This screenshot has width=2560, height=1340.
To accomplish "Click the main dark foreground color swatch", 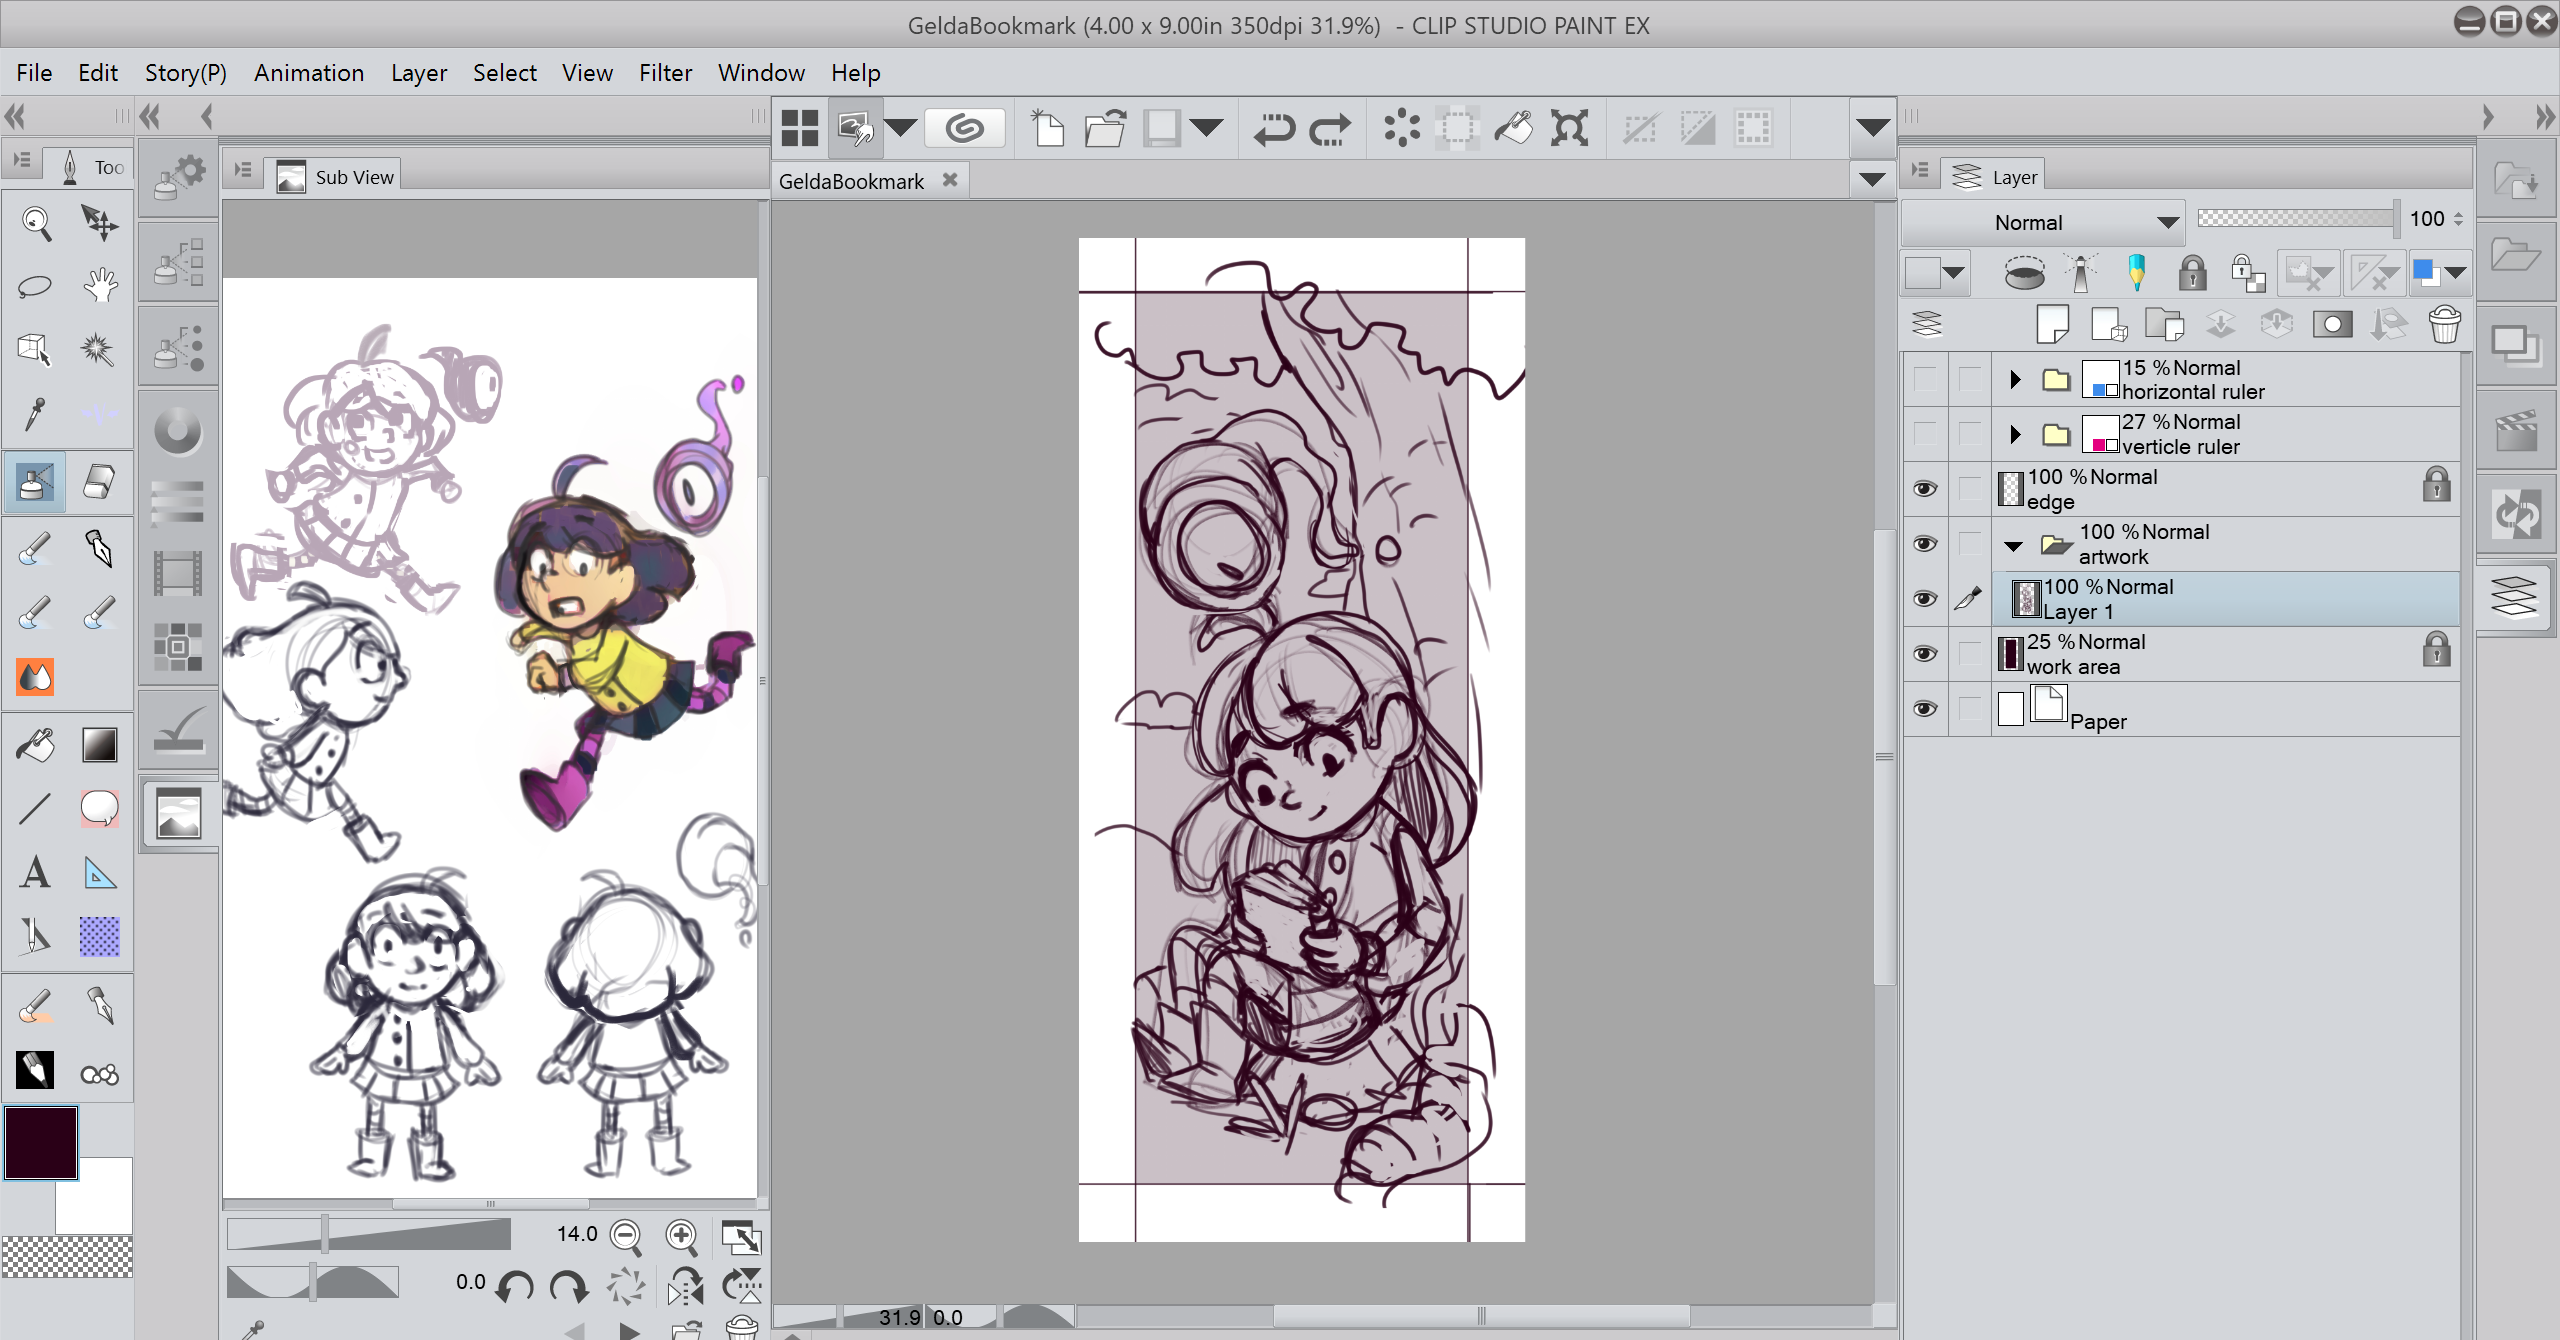I will coord(41,1142).
